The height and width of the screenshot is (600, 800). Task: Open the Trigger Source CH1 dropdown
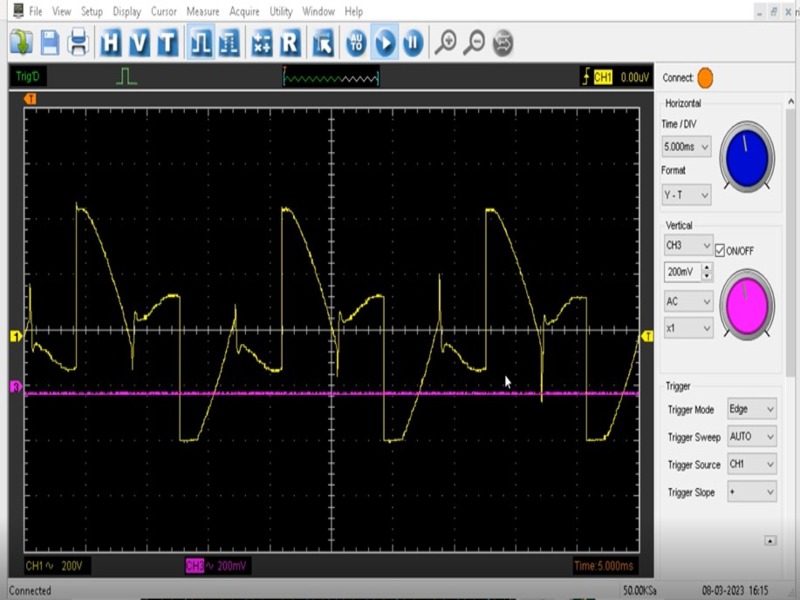[x=752, y=464]
